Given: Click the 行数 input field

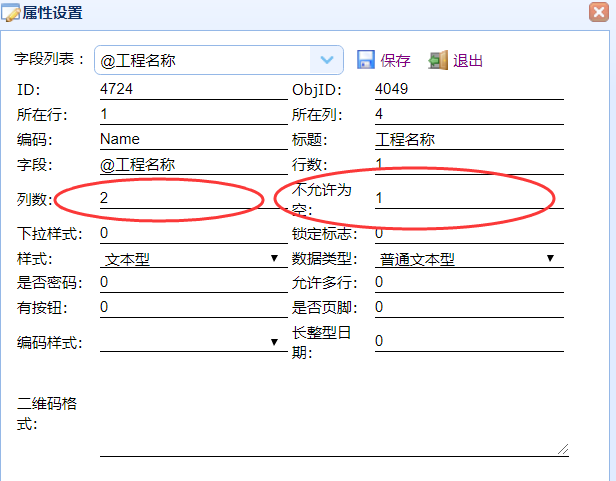Looking at the screenshot, I should click(469, 164).
